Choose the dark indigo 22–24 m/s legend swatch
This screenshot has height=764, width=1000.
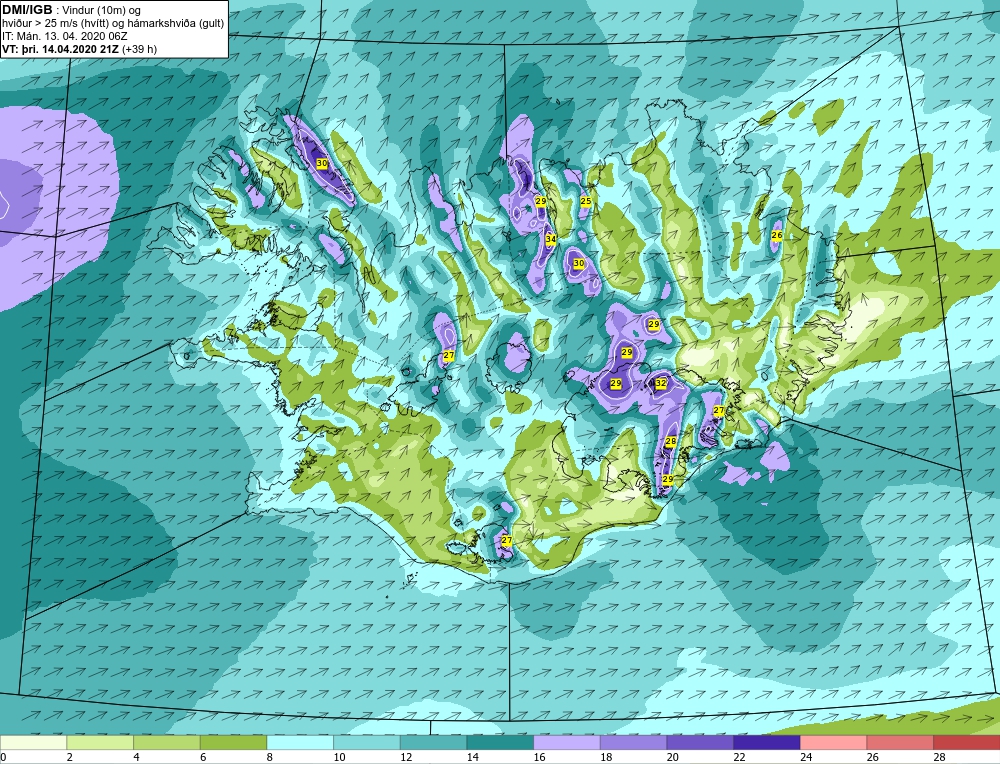click(x=767, y=743)
